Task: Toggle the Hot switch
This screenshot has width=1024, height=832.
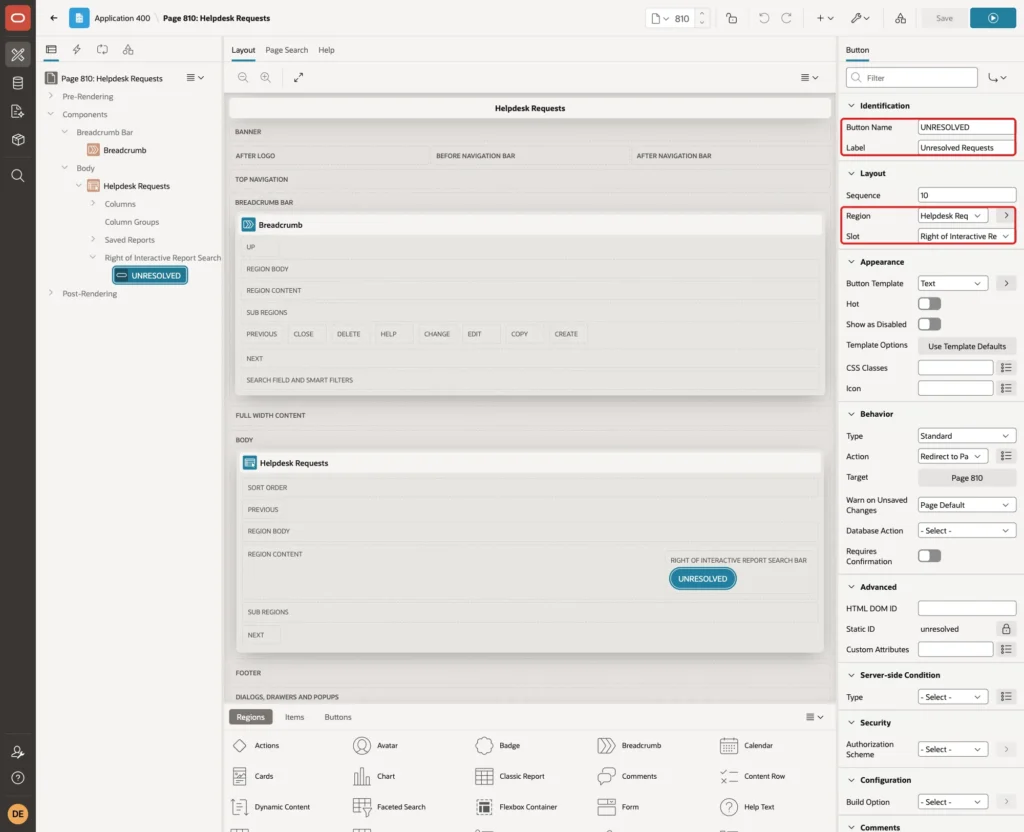Action: 929,304
